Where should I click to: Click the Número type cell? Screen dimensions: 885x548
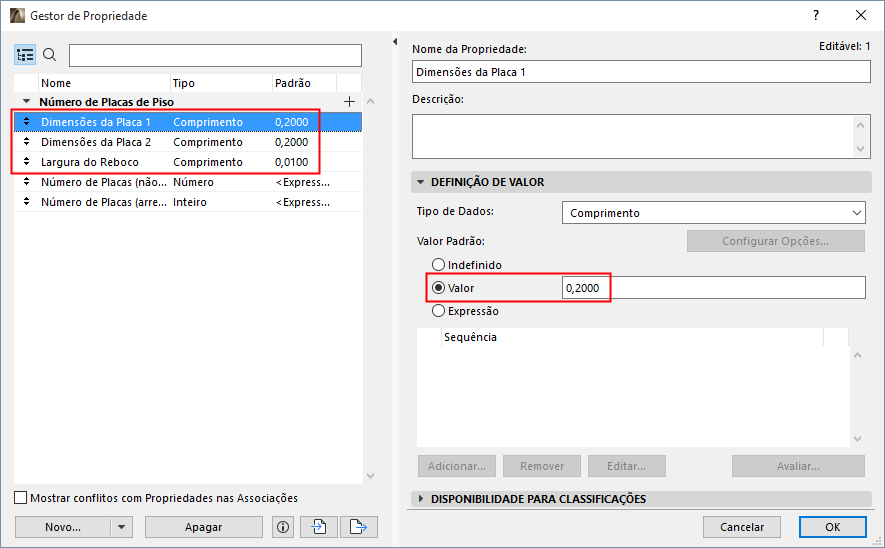193,182
